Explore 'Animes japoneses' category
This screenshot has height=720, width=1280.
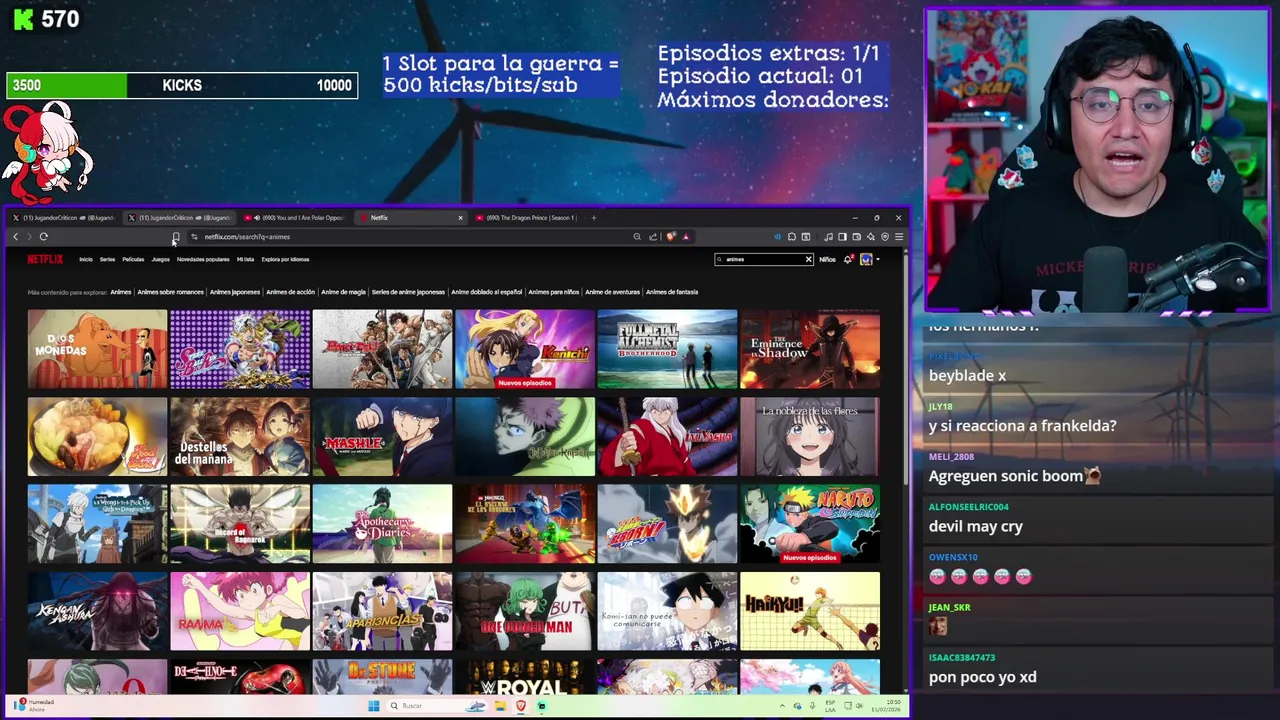[x=235, y=292]
